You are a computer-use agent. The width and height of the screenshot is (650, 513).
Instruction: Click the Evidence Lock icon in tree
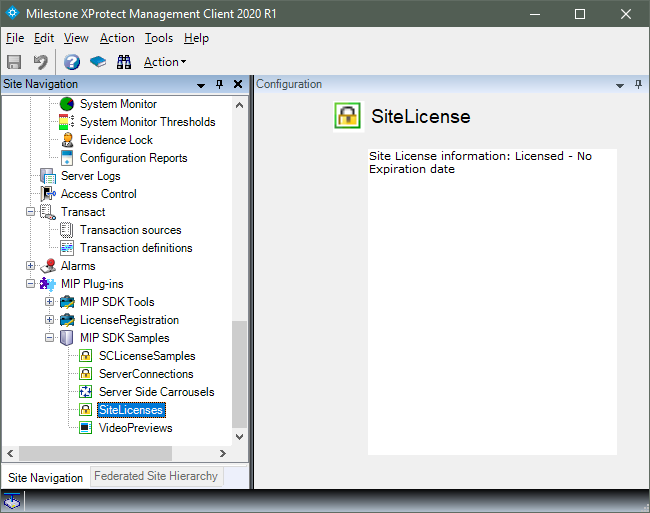67,140
